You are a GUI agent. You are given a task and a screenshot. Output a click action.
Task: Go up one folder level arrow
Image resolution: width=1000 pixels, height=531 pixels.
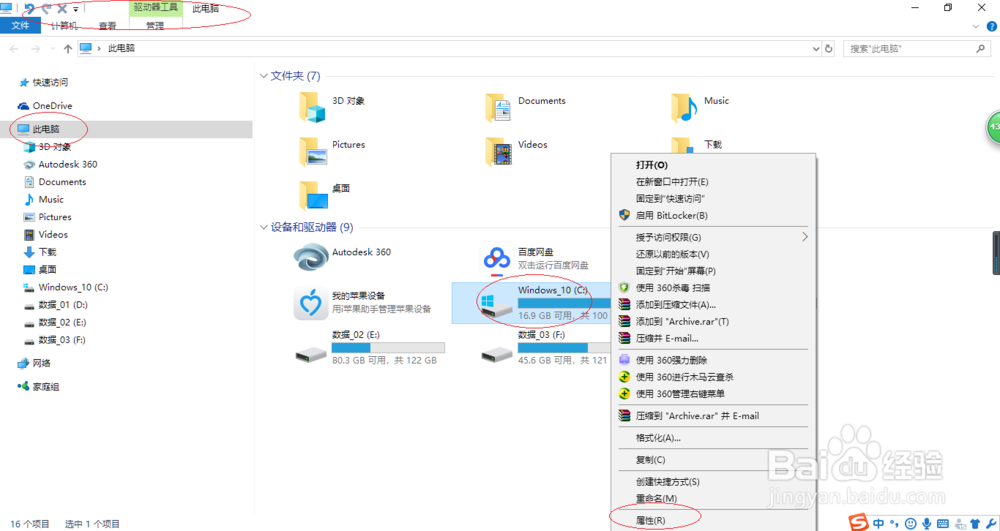[x=68, y=48]
